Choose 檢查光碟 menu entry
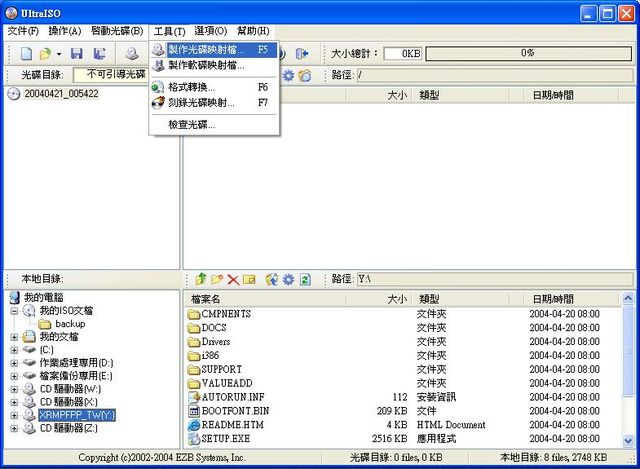 [x=214, y=124]
